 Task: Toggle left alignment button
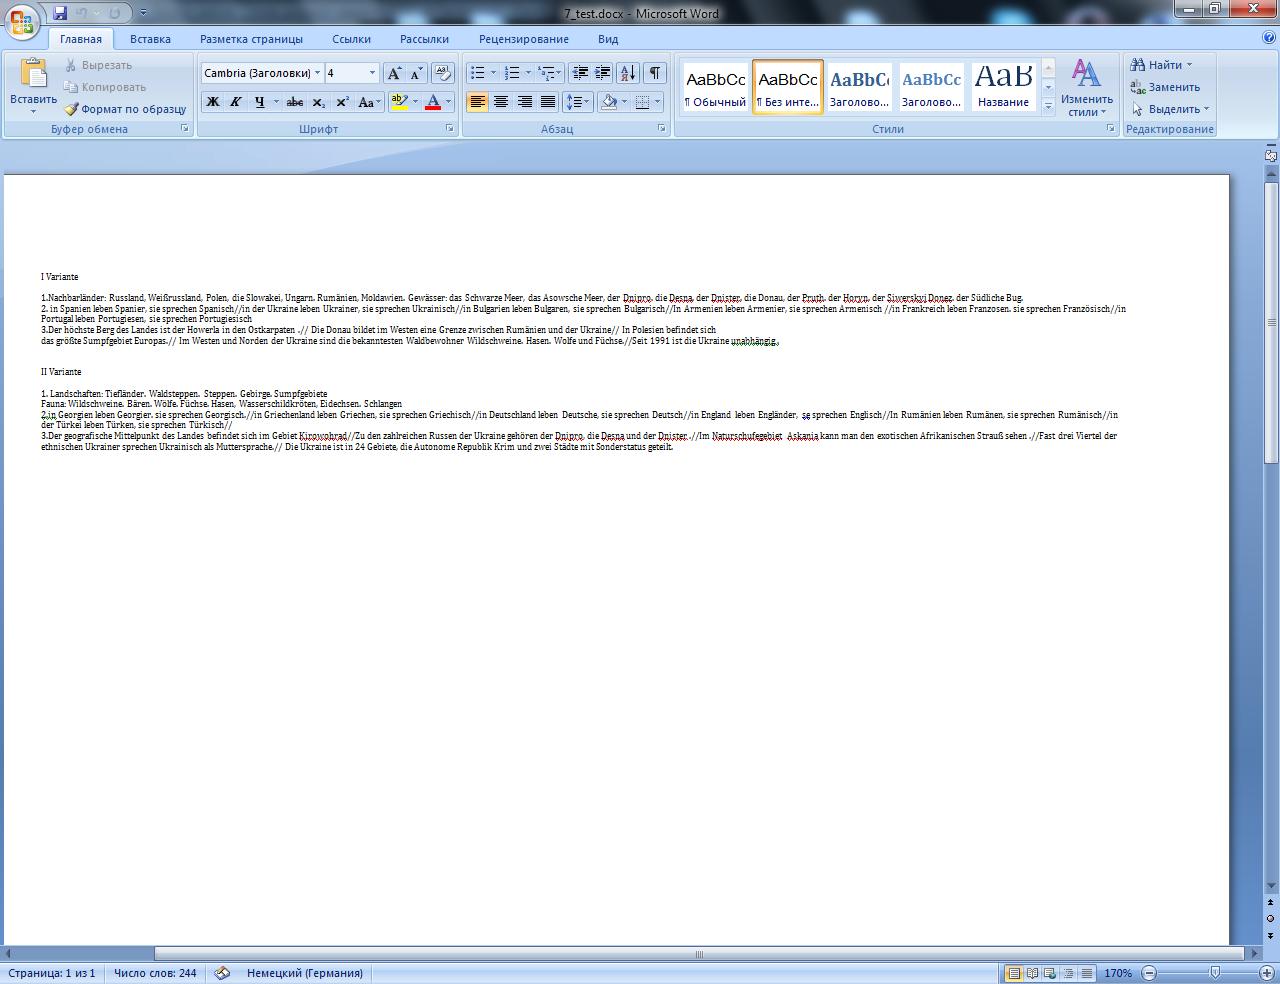click(478, 102)
